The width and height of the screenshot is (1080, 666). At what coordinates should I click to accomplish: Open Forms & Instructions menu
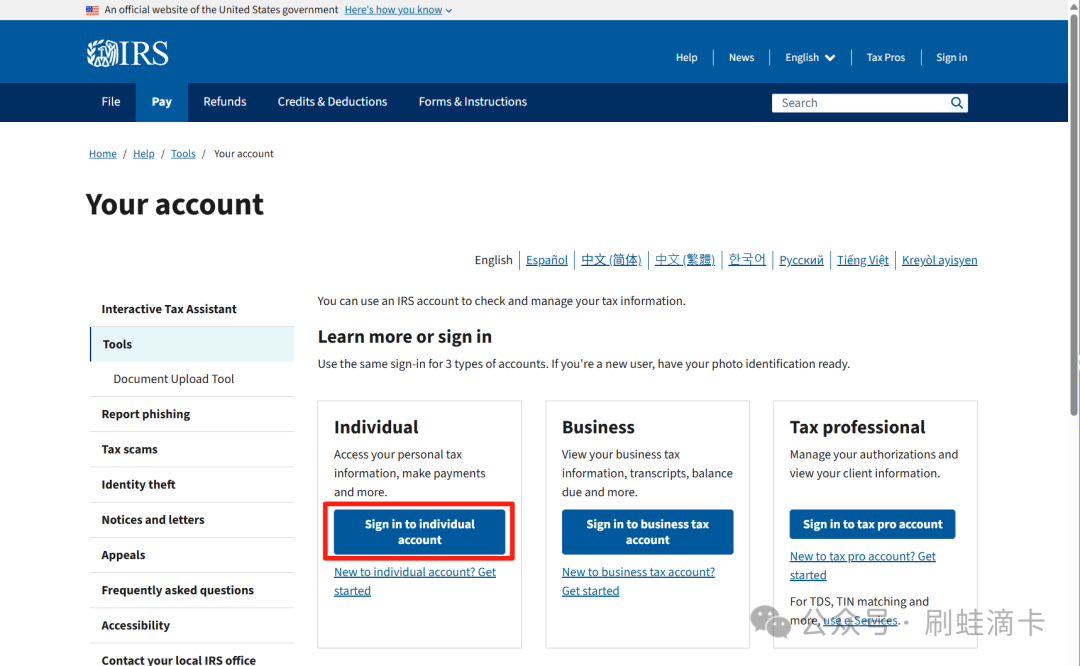(472, 102)
